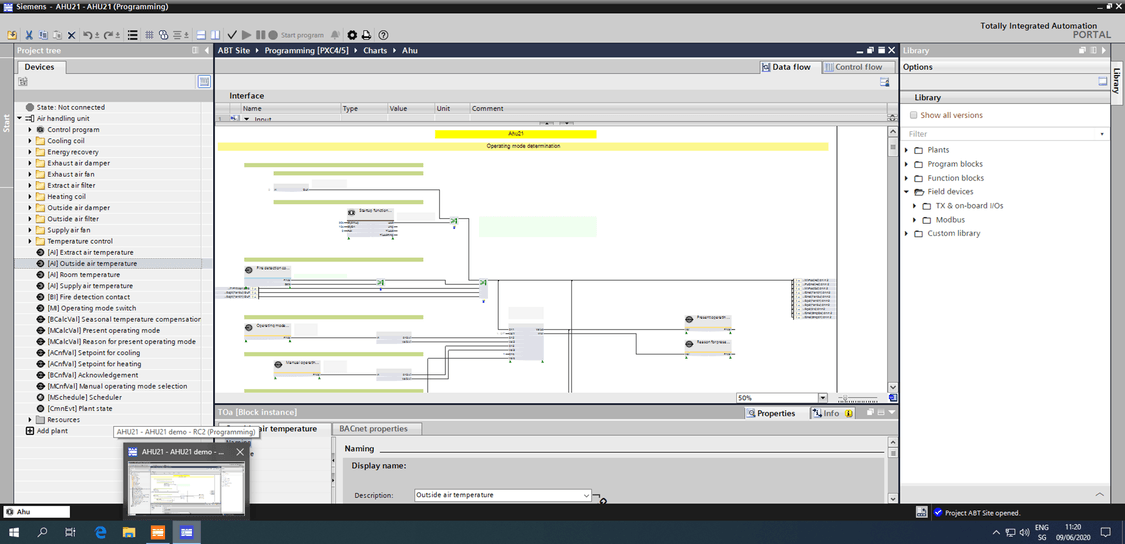Switch to the BACnet properties tab
The image size is (1125, 544).
pos(377,428)
